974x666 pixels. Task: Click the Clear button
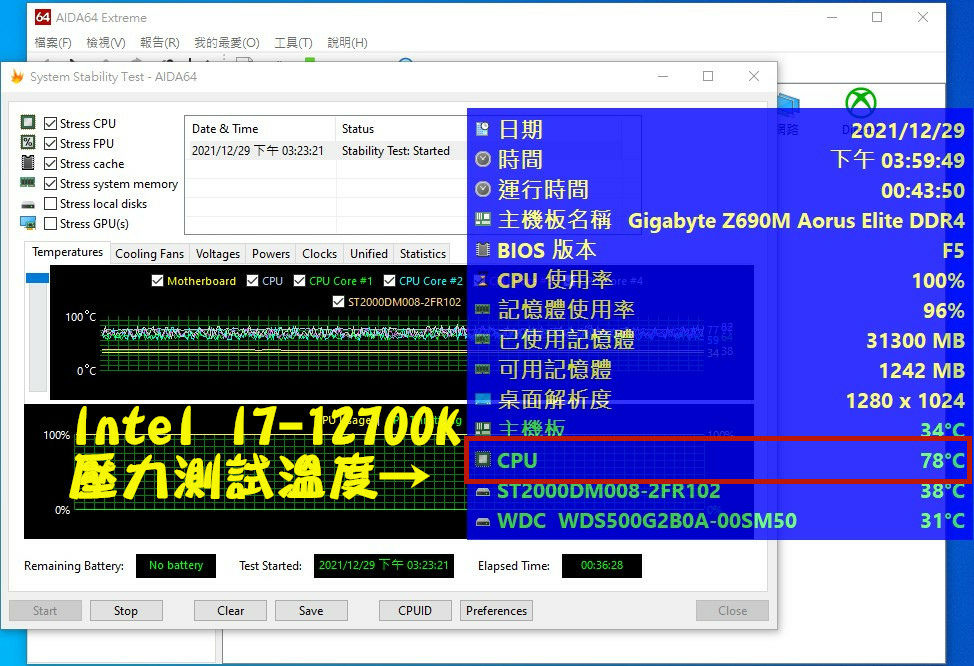(x=230, y=611)
